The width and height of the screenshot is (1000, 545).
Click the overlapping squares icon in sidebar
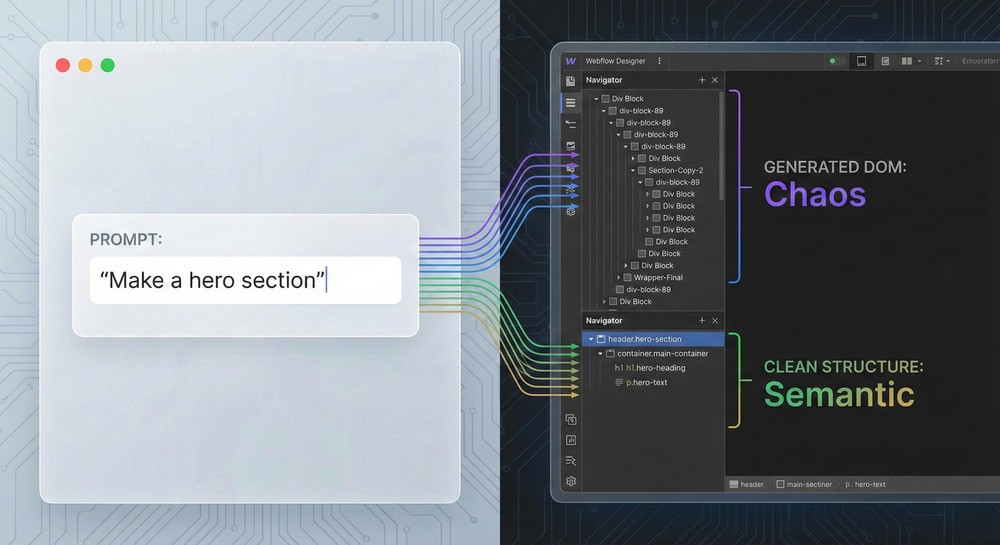click(571, 419)
